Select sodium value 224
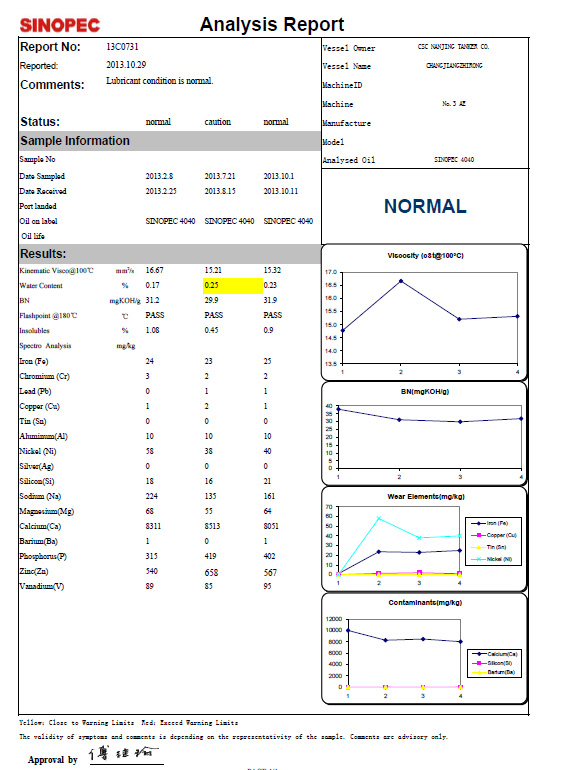Image resolution: width=573 pixels, height=770 pixels. pyautogui.click(x=151, y=496)
